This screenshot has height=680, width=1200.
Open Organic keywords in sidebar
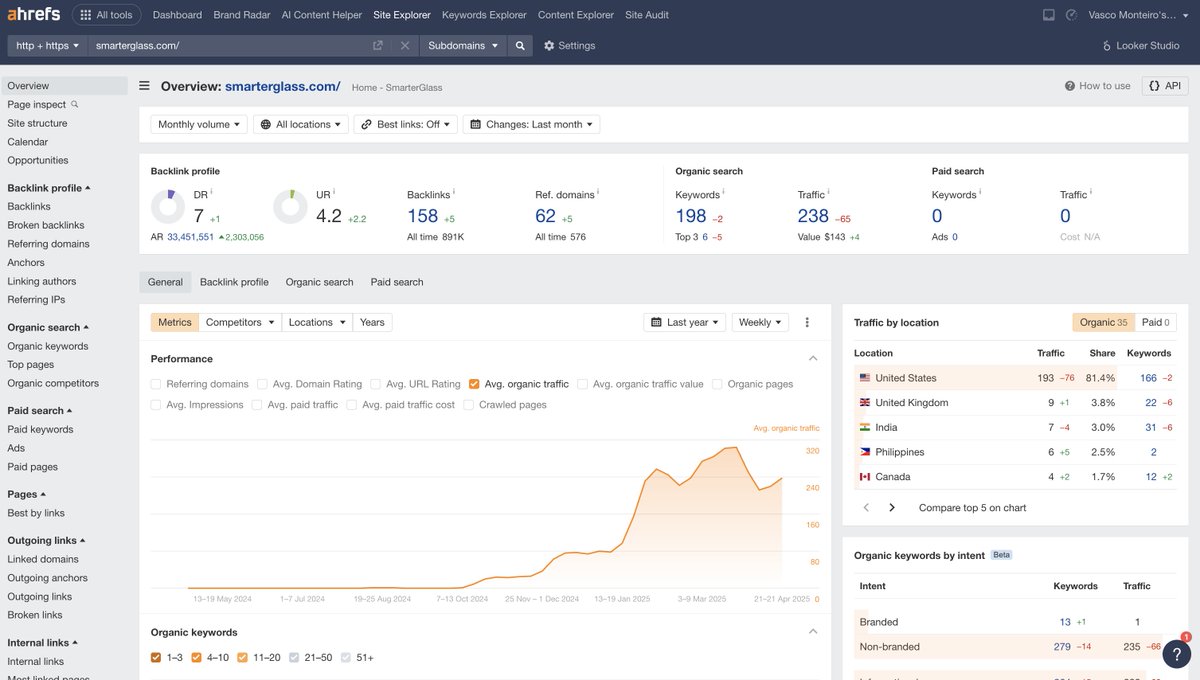click(x=48, y=346)
